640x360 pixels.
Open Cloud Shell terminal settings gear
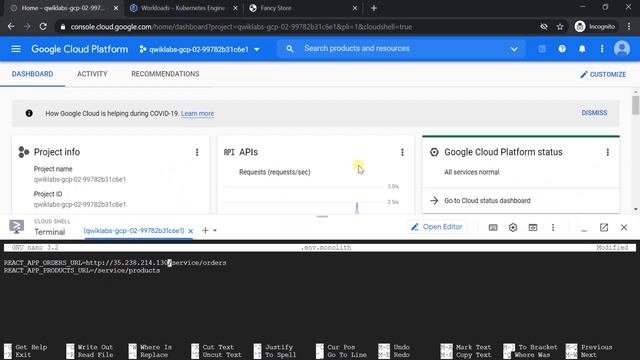(513, 227)
